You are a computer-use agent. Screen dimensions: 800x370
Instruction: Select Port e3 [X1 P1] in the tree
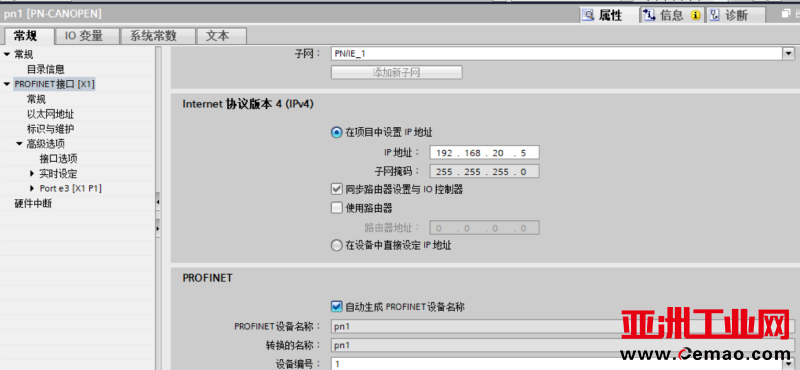[70, 189]
